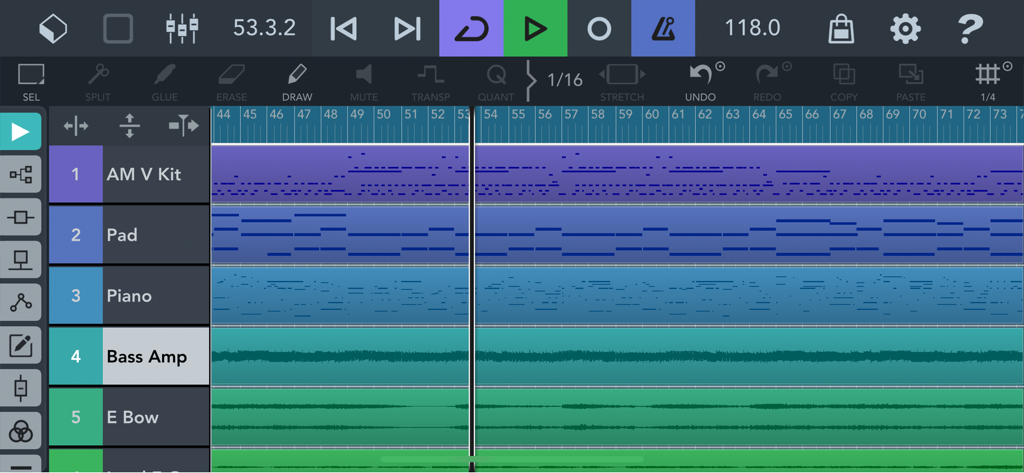Open the help question mark
Screen dimensions: 1024x473
(969, 28)
